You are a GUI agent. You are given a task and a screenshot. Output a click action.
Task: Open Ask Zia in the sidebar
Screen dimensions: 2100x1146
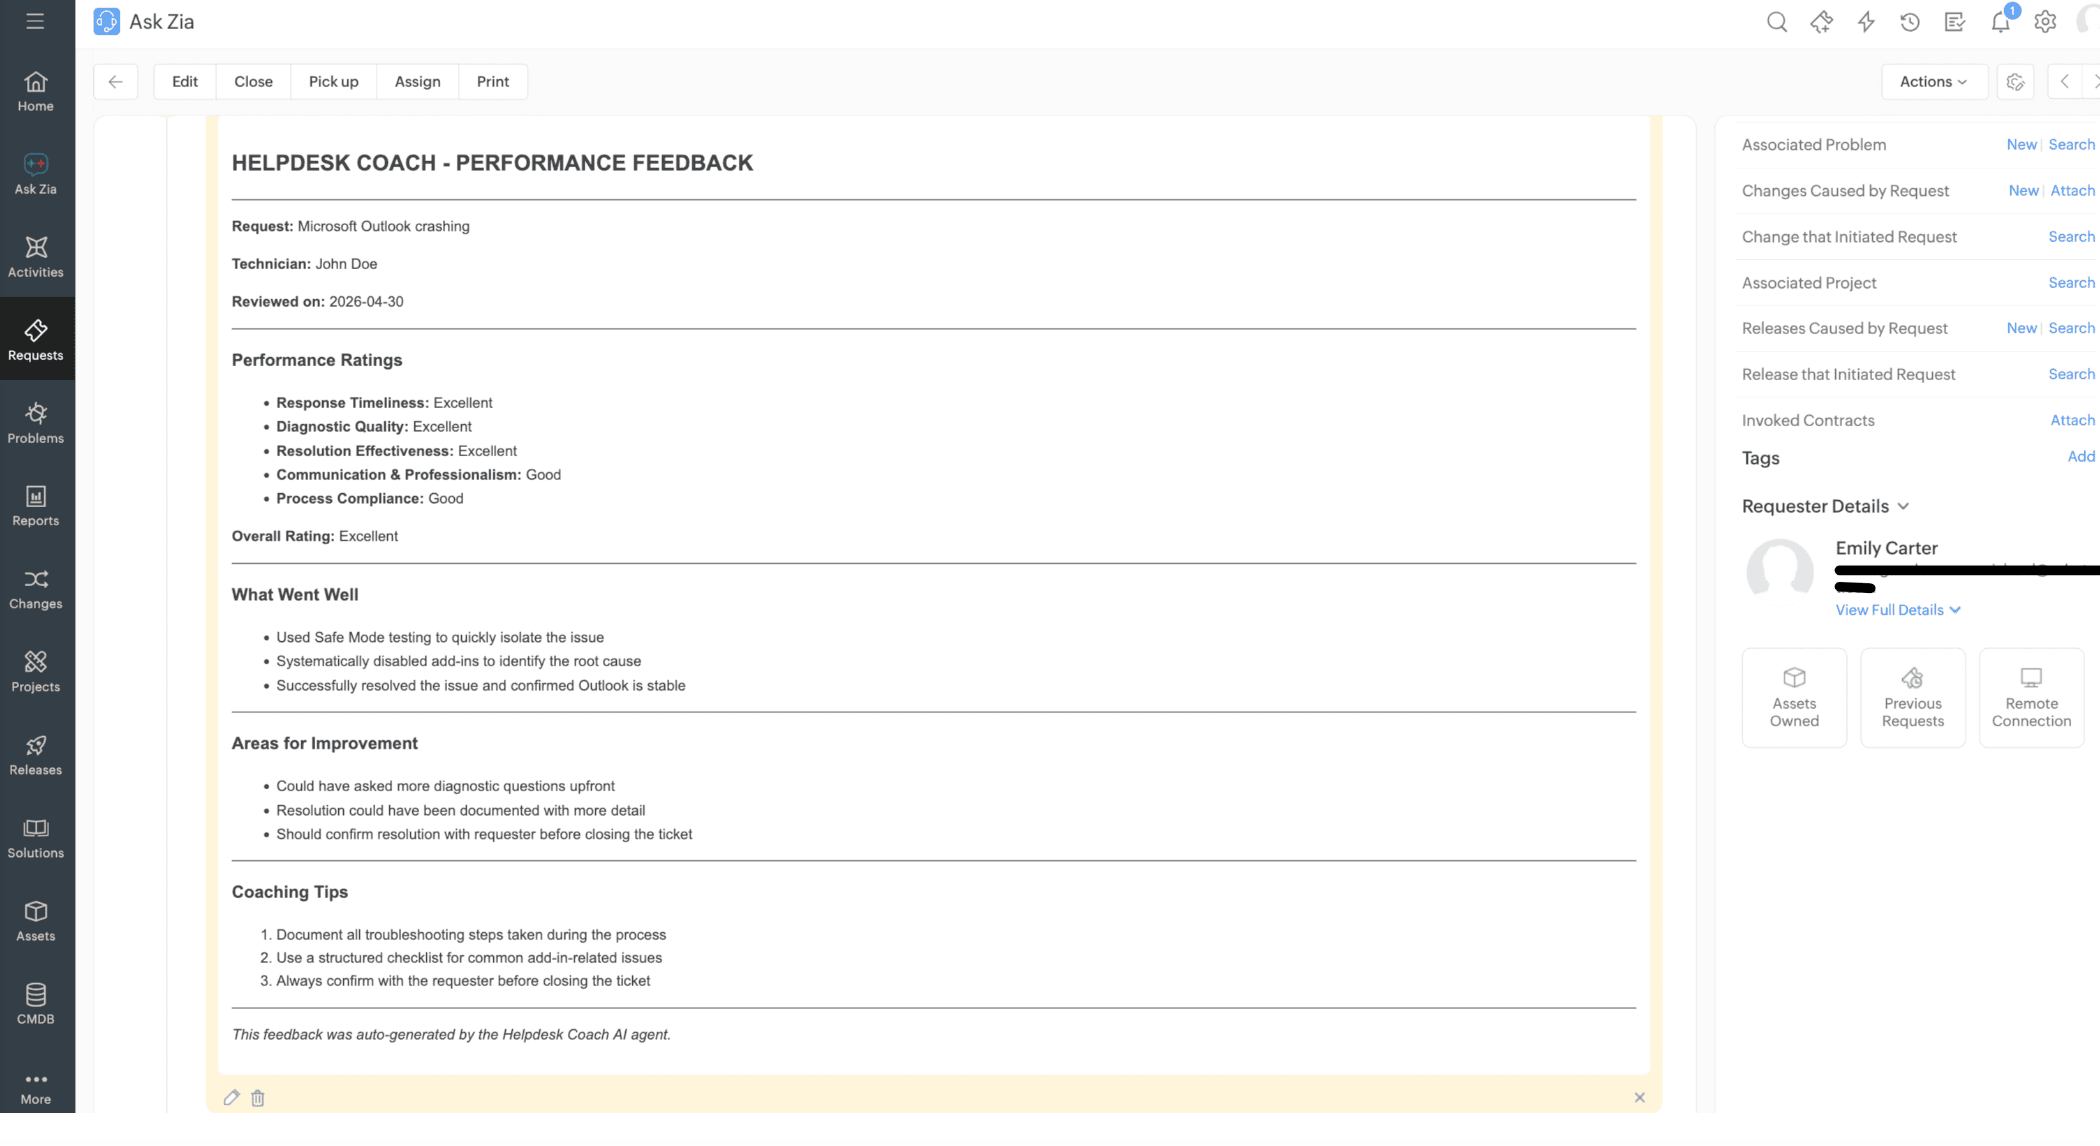point(36,175)
